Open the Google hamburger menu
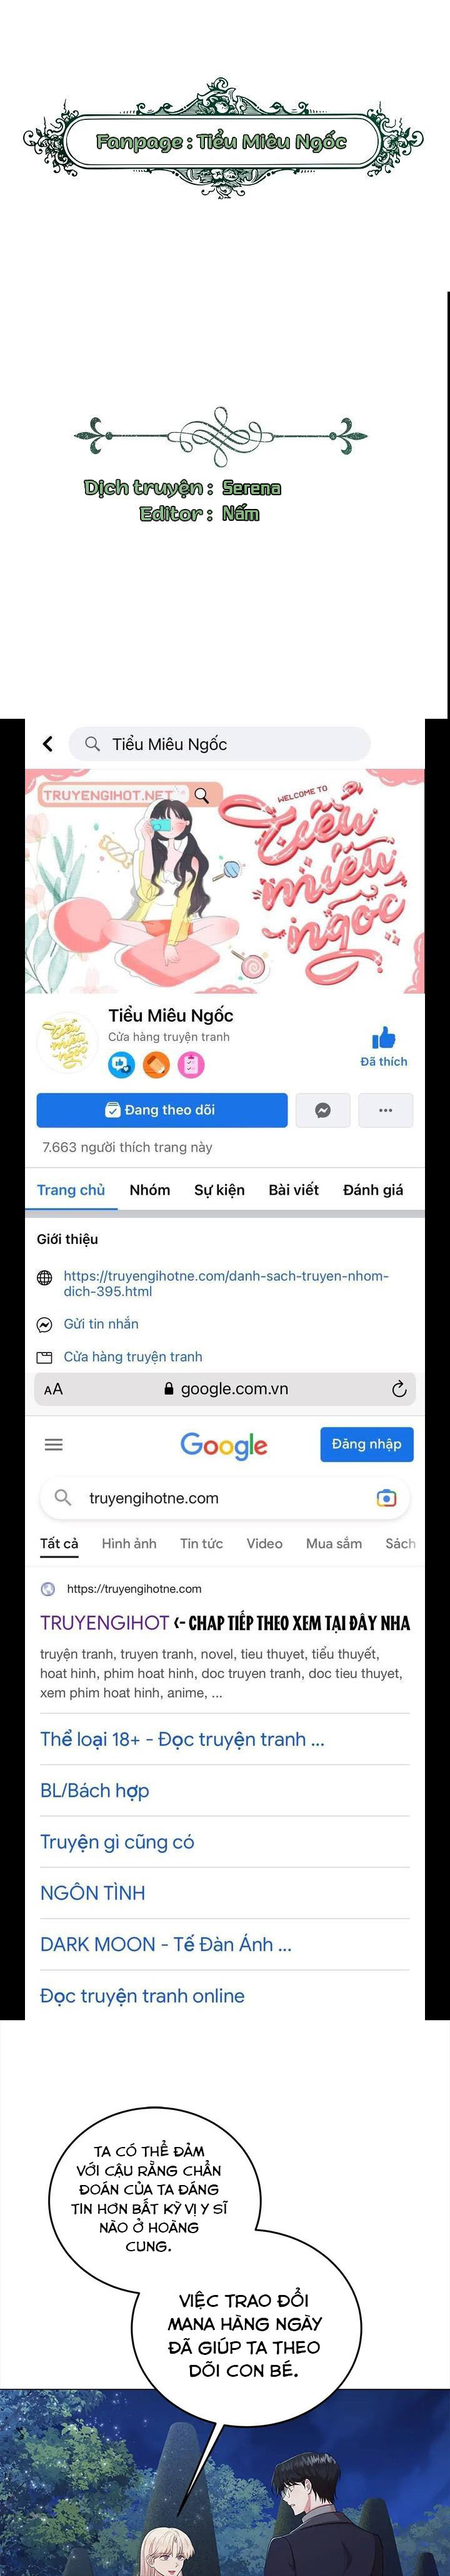The image size is (450, 2576). tap(54, 1444)
